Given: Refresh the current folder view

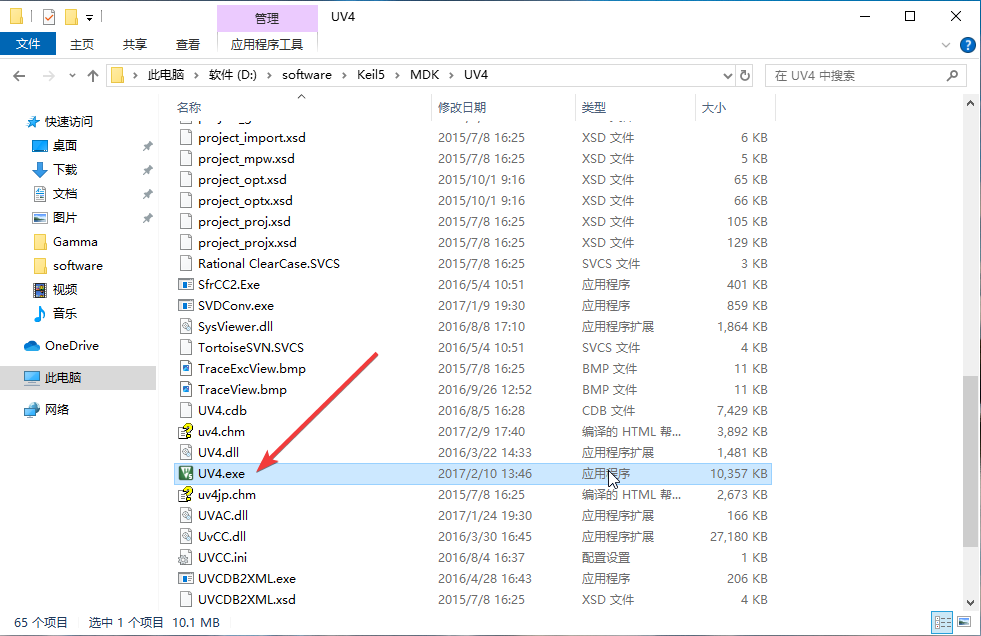Looking at the screenshot, I should click(745, 76).
